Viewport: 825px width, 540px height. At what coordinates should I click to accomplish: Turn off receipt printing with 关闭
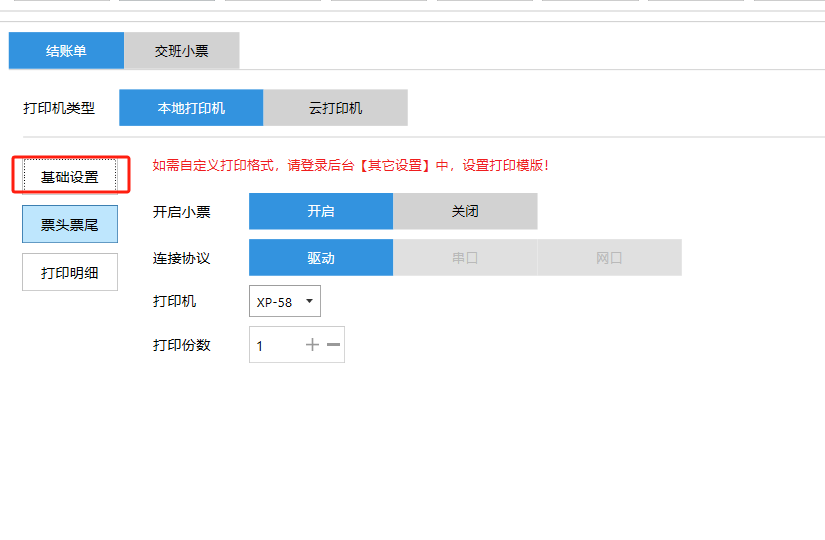[x=465, y=211]
